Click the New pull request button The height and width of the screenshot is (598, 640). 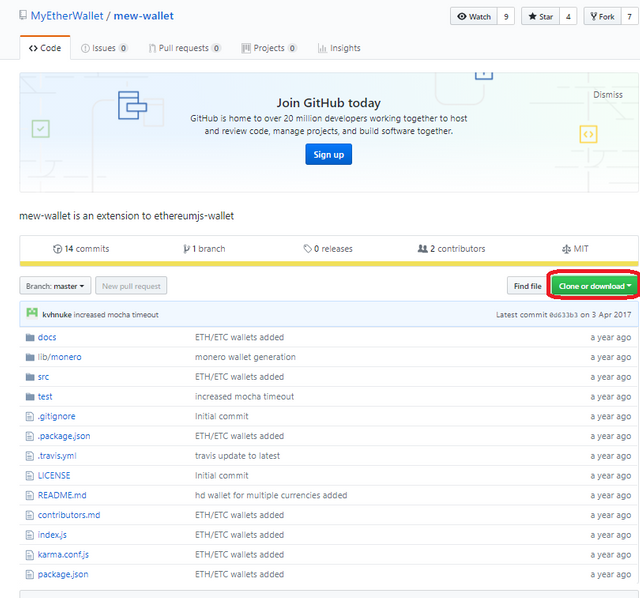[131, 286]
